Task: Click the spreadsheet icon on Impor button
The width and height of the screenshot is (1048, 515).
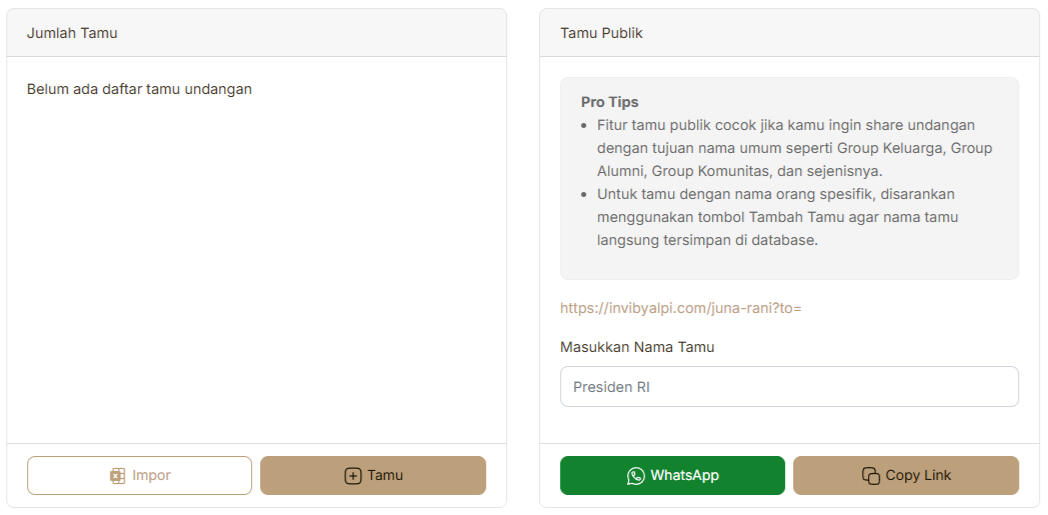Action: coord(117,476)
